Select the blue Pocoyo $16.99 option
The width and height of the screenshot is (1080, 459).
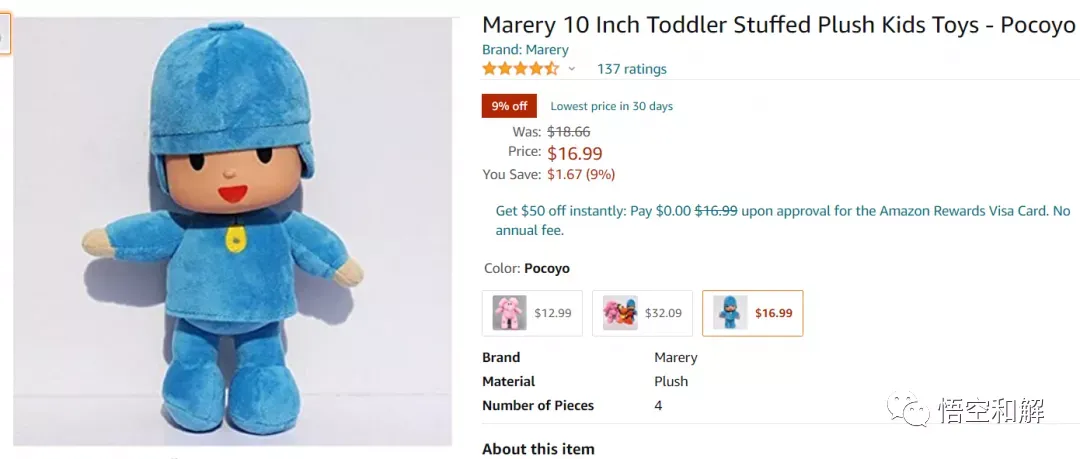click(752, 313)
